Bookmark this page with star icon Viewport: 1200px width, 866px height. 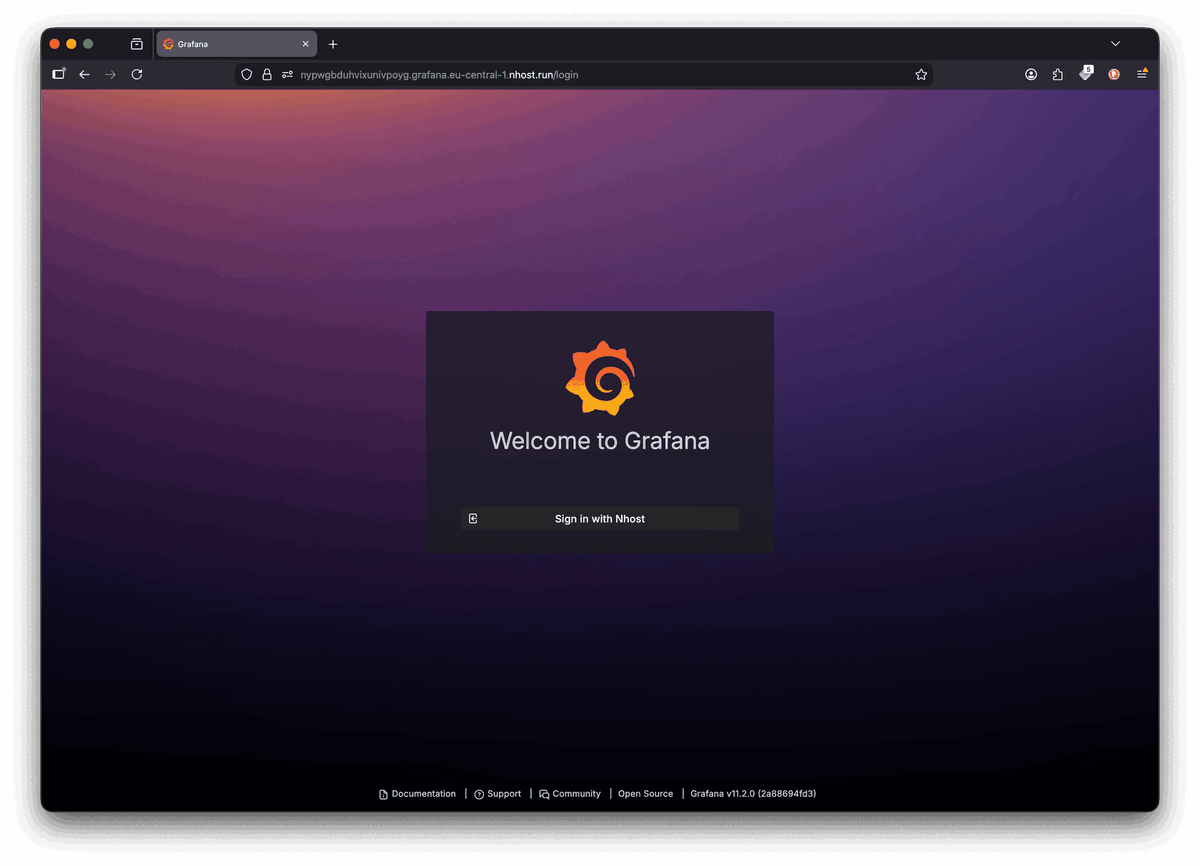[921, 74]
